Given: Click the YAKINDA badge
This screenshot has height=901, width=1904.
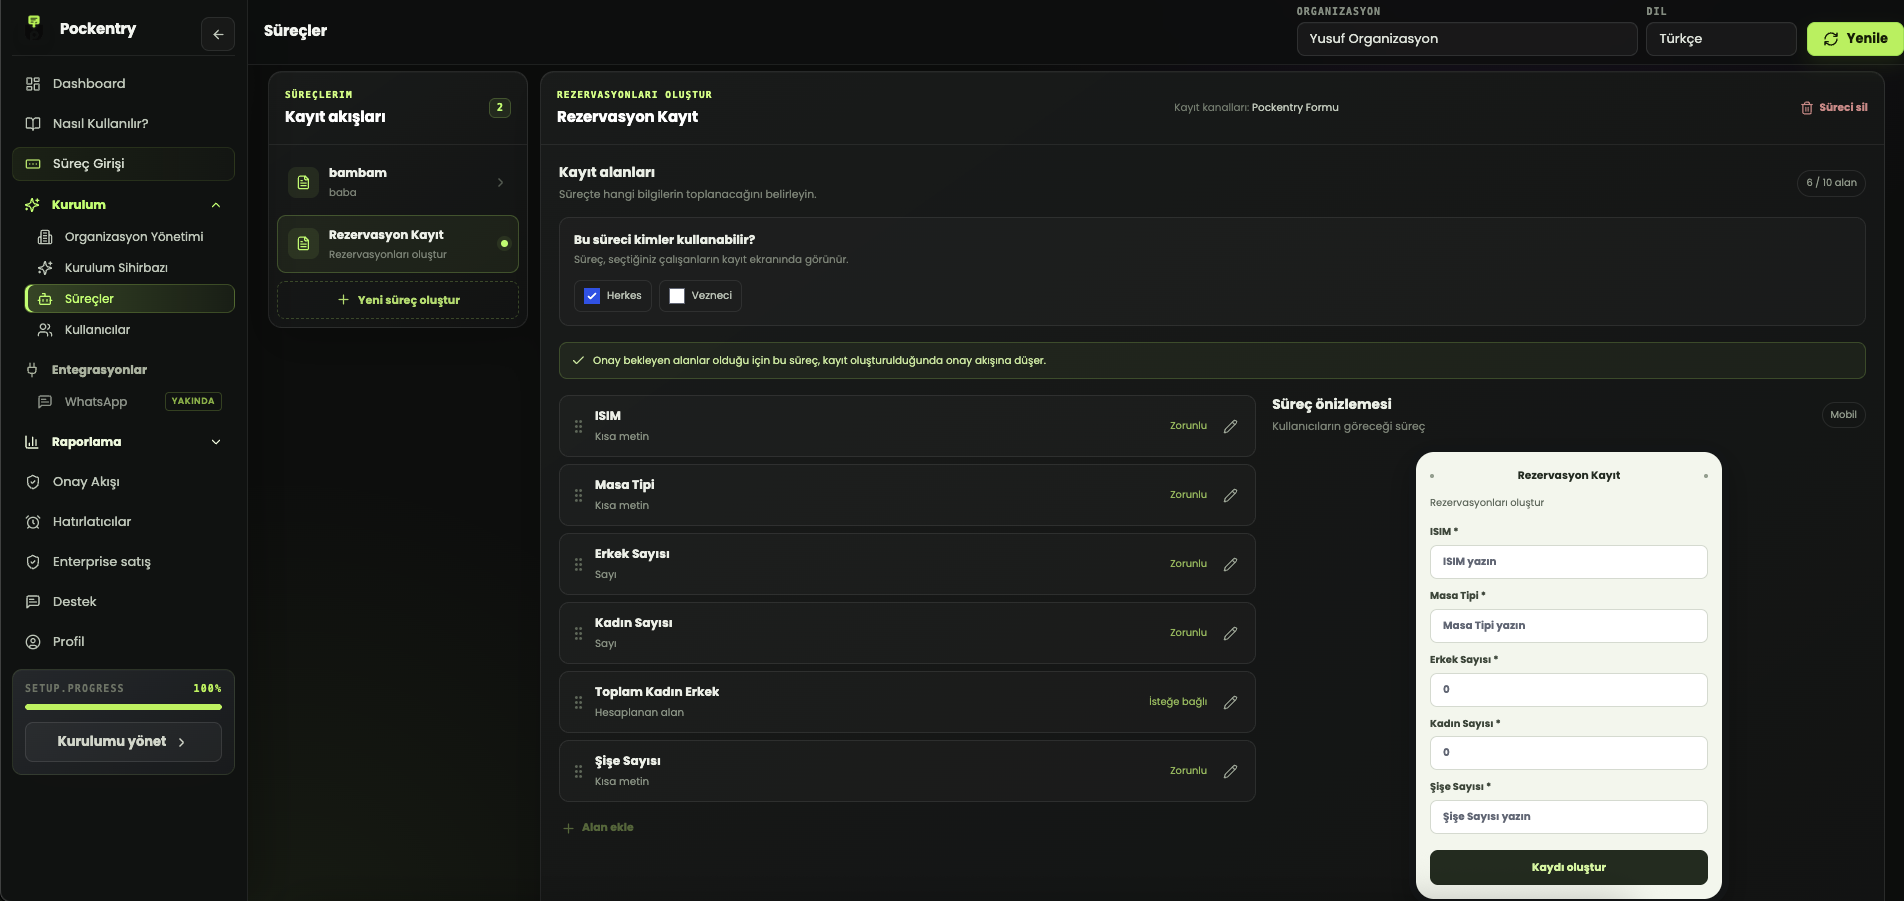Looking at the screenshot, I should [193, 402].
